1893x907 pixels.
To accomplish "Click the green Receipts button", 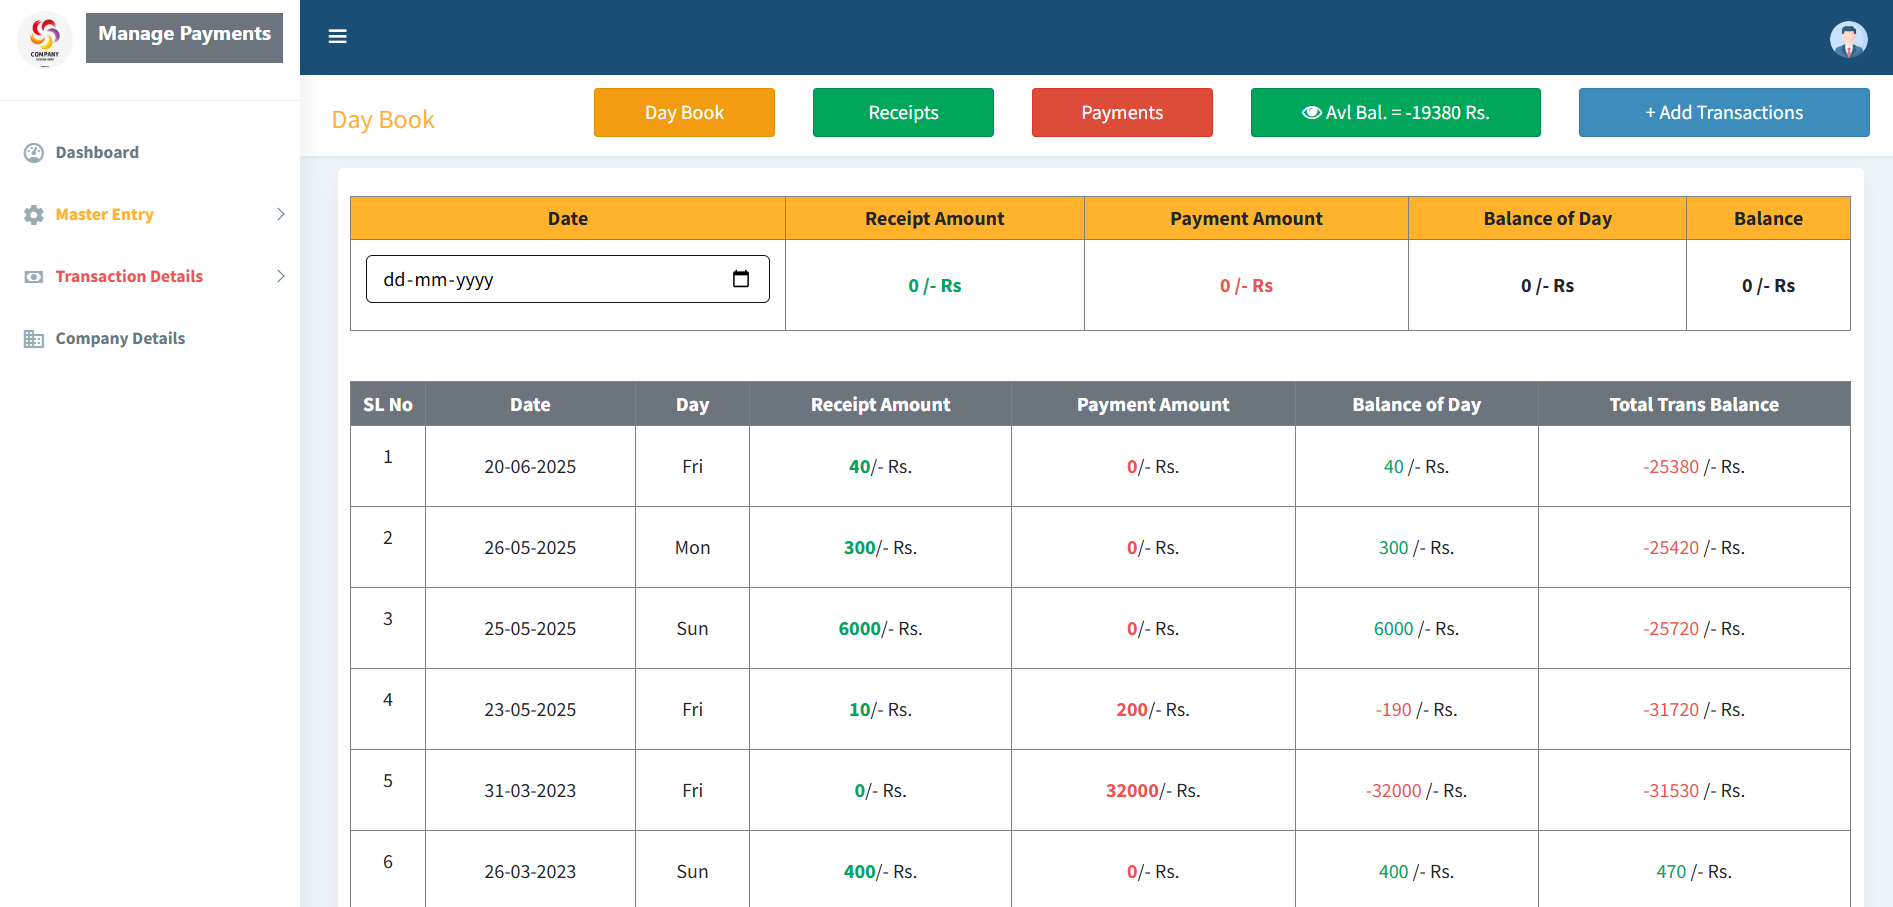I will coord(903,113).
